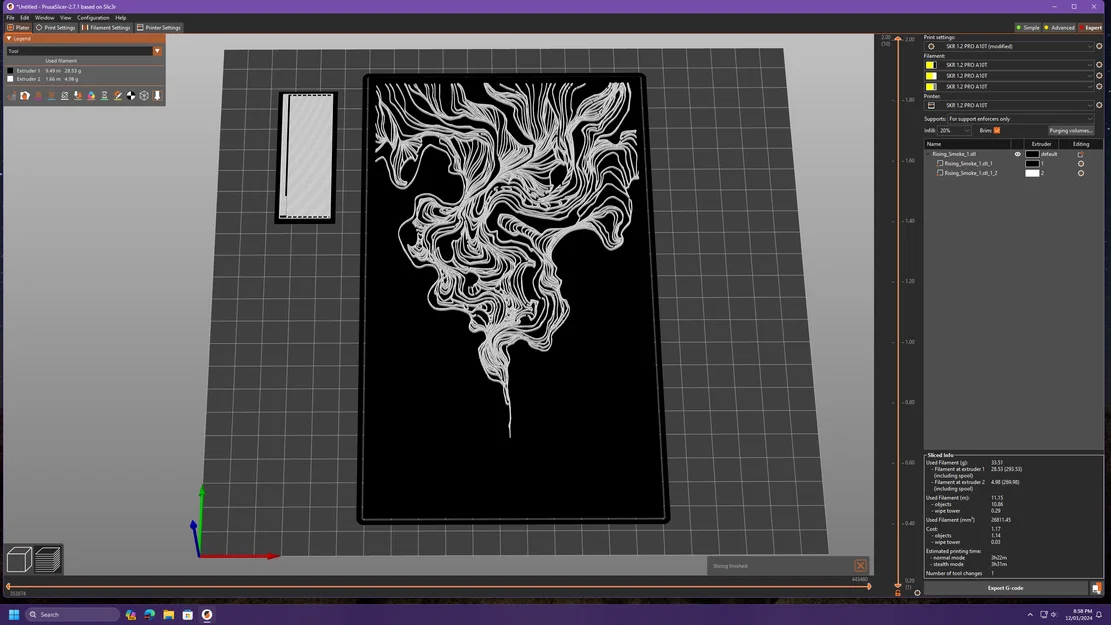Switch to sliced layers preview icon

(47, 560)
